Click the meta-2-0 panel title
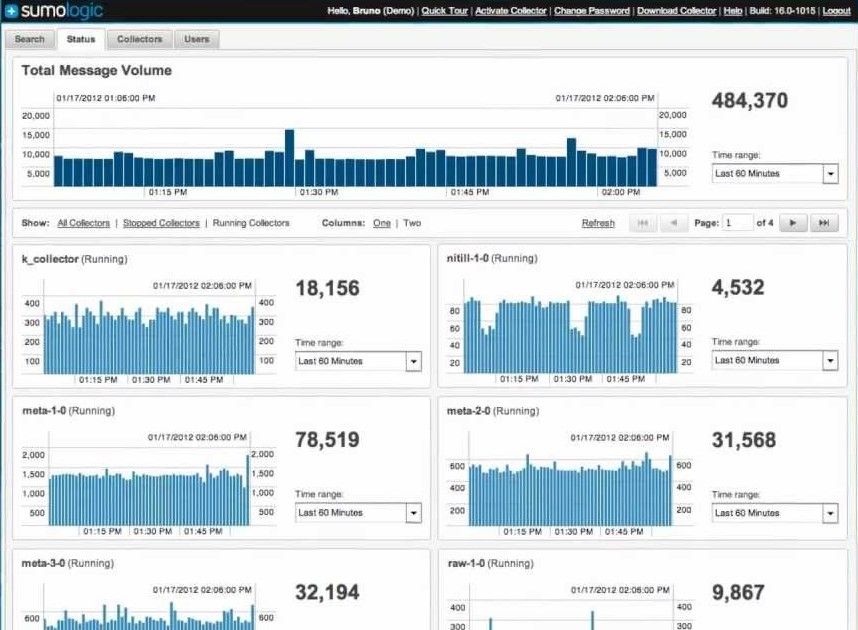858x630 pixels. (x=493, y=411)
